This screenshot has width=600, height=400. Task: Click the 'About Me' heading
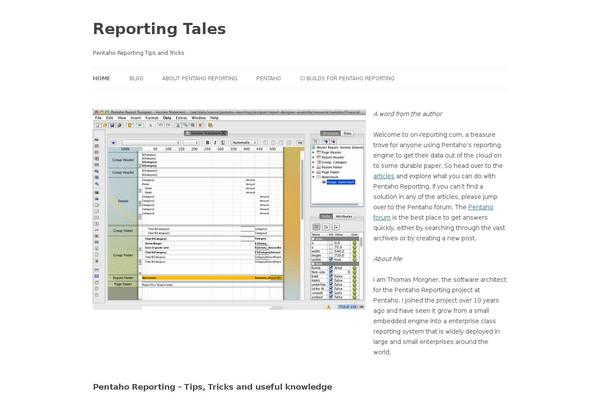click(x=388, y=259)
